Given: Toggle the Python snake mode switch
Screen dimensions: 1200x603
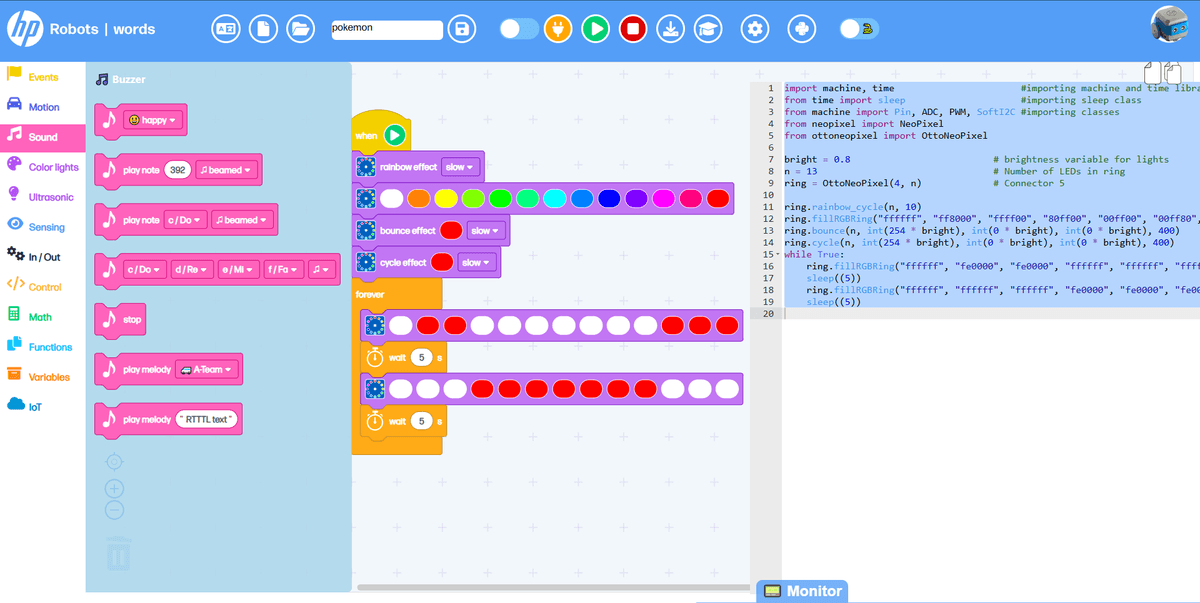Looking at the screenshot, I should [853, 29].
